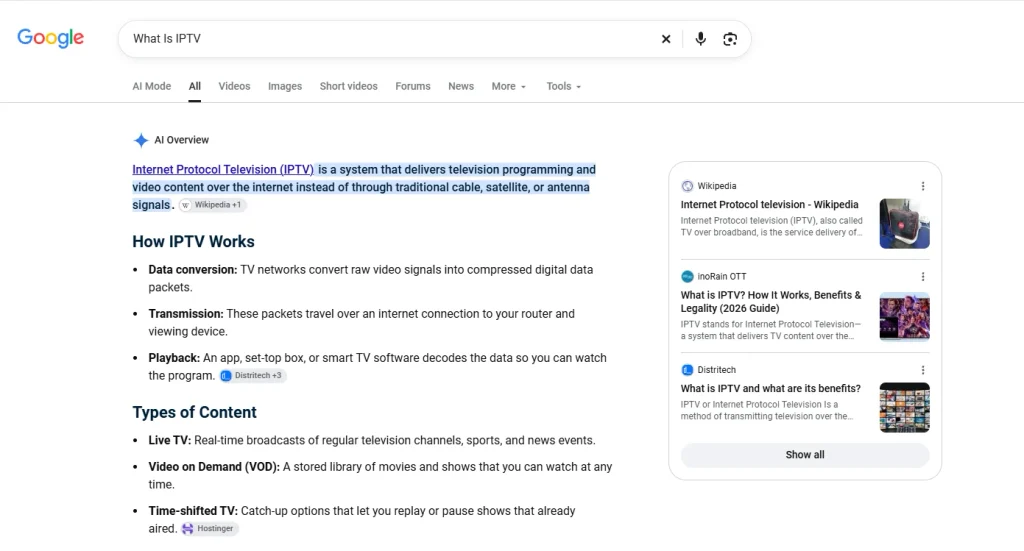Click the Wikipedia source name label
The height and width of the screenshot is (551, 1024).
coord(716,186)
